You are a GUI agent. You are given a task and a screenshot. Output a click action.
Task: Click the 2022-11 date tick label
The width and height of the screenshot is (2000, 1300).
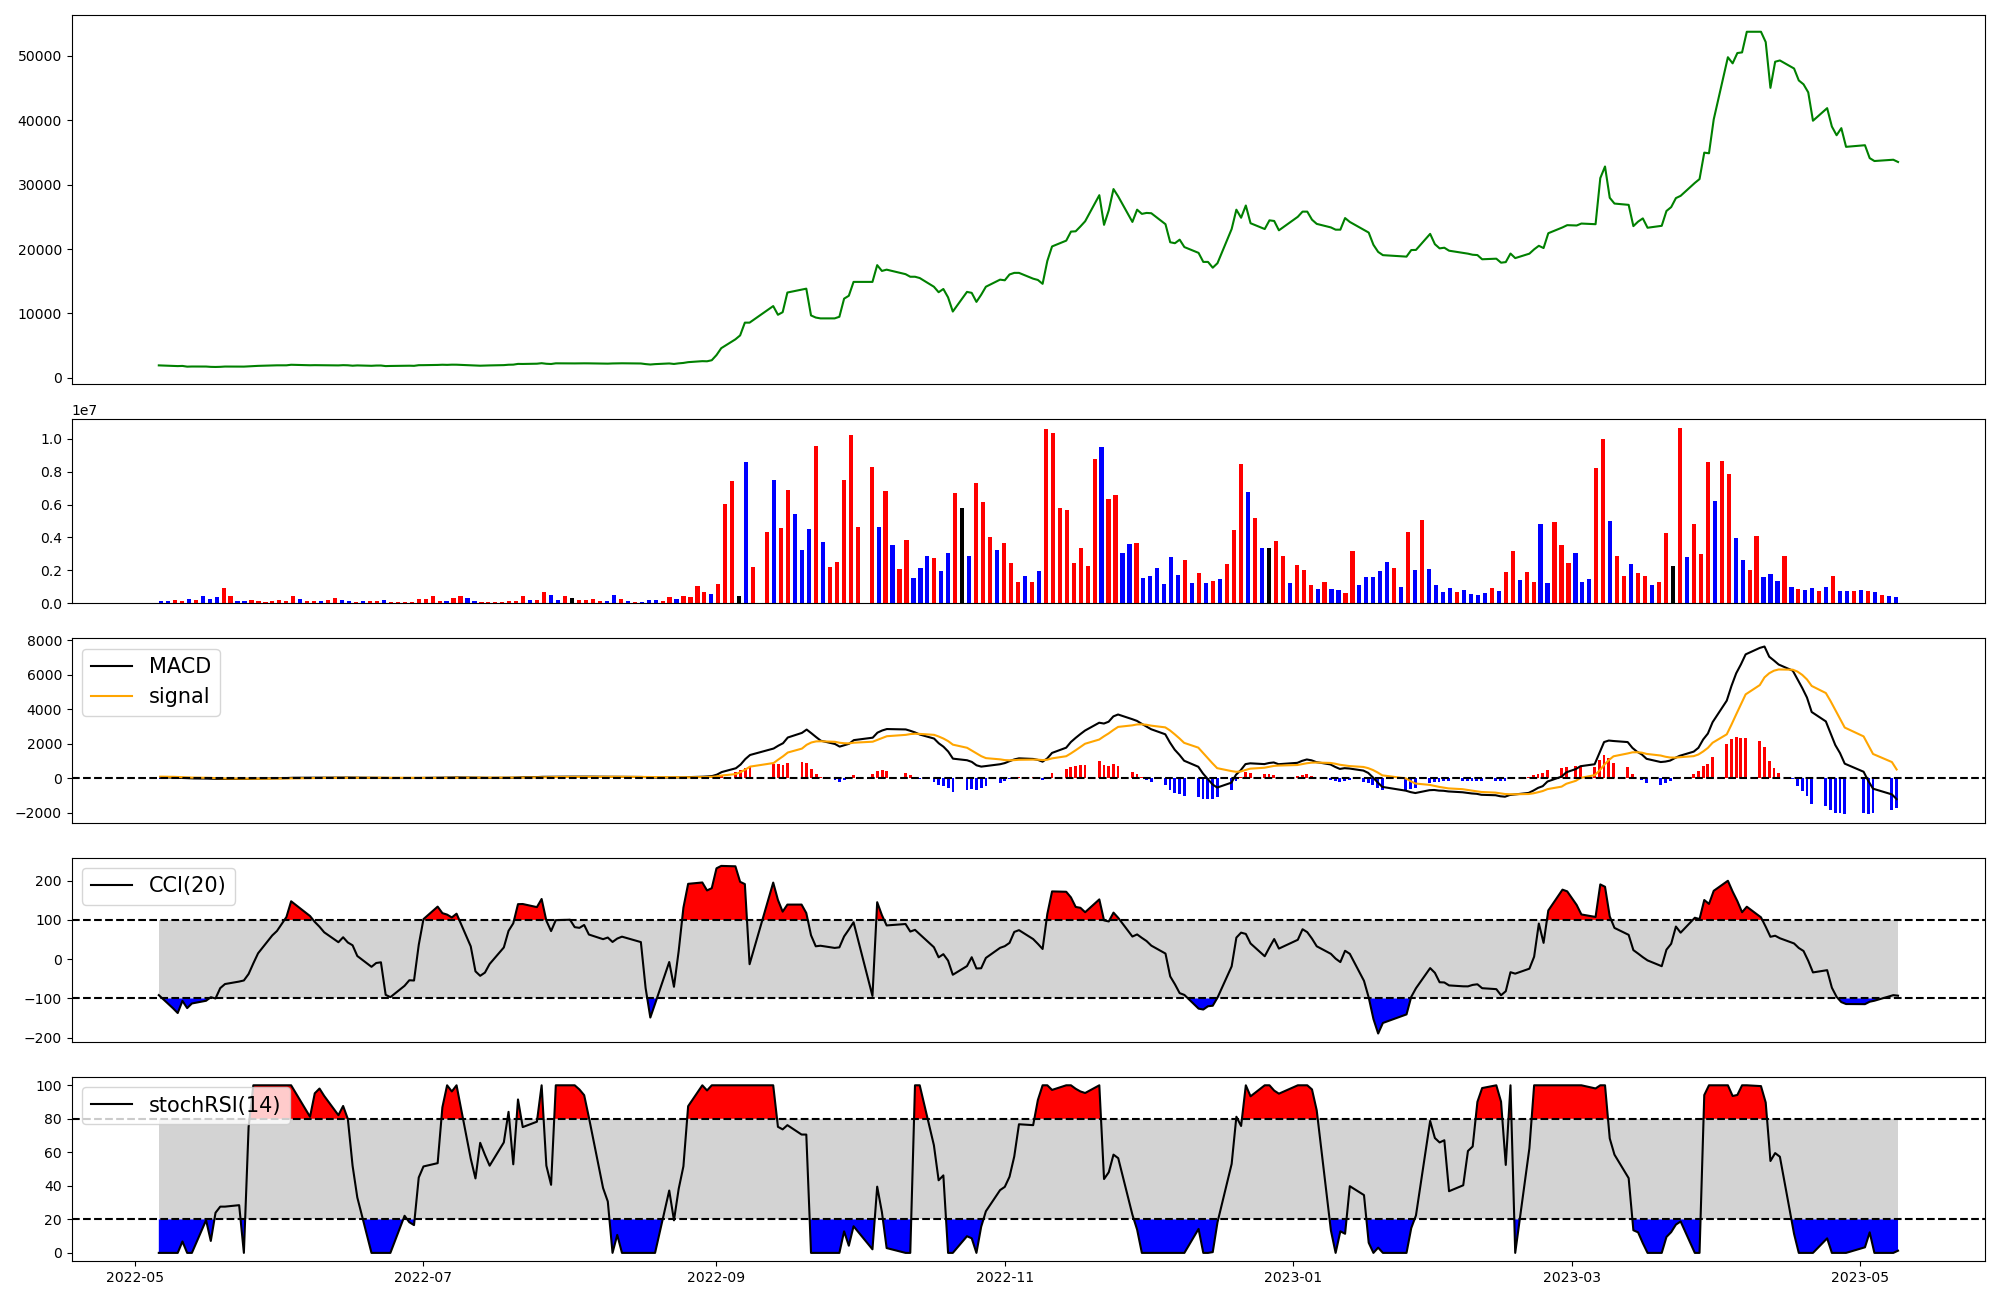pos(1005,1277)
